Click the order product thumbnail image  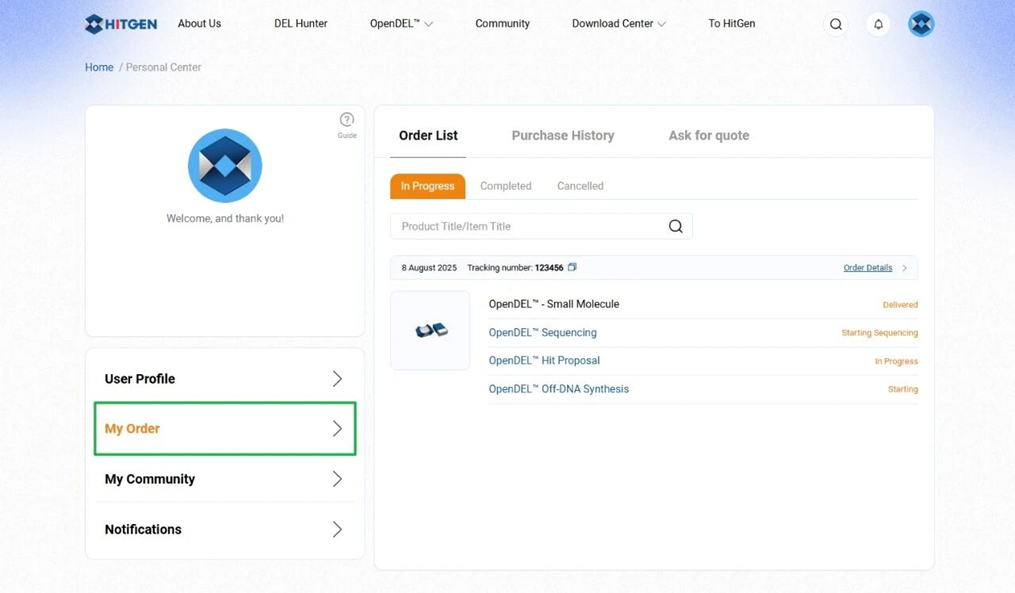tap(430, 330)
